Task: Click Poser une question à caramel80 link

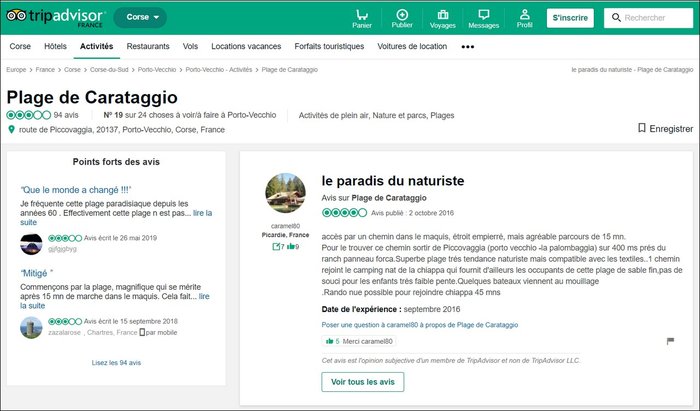Action: click(420, 325)
